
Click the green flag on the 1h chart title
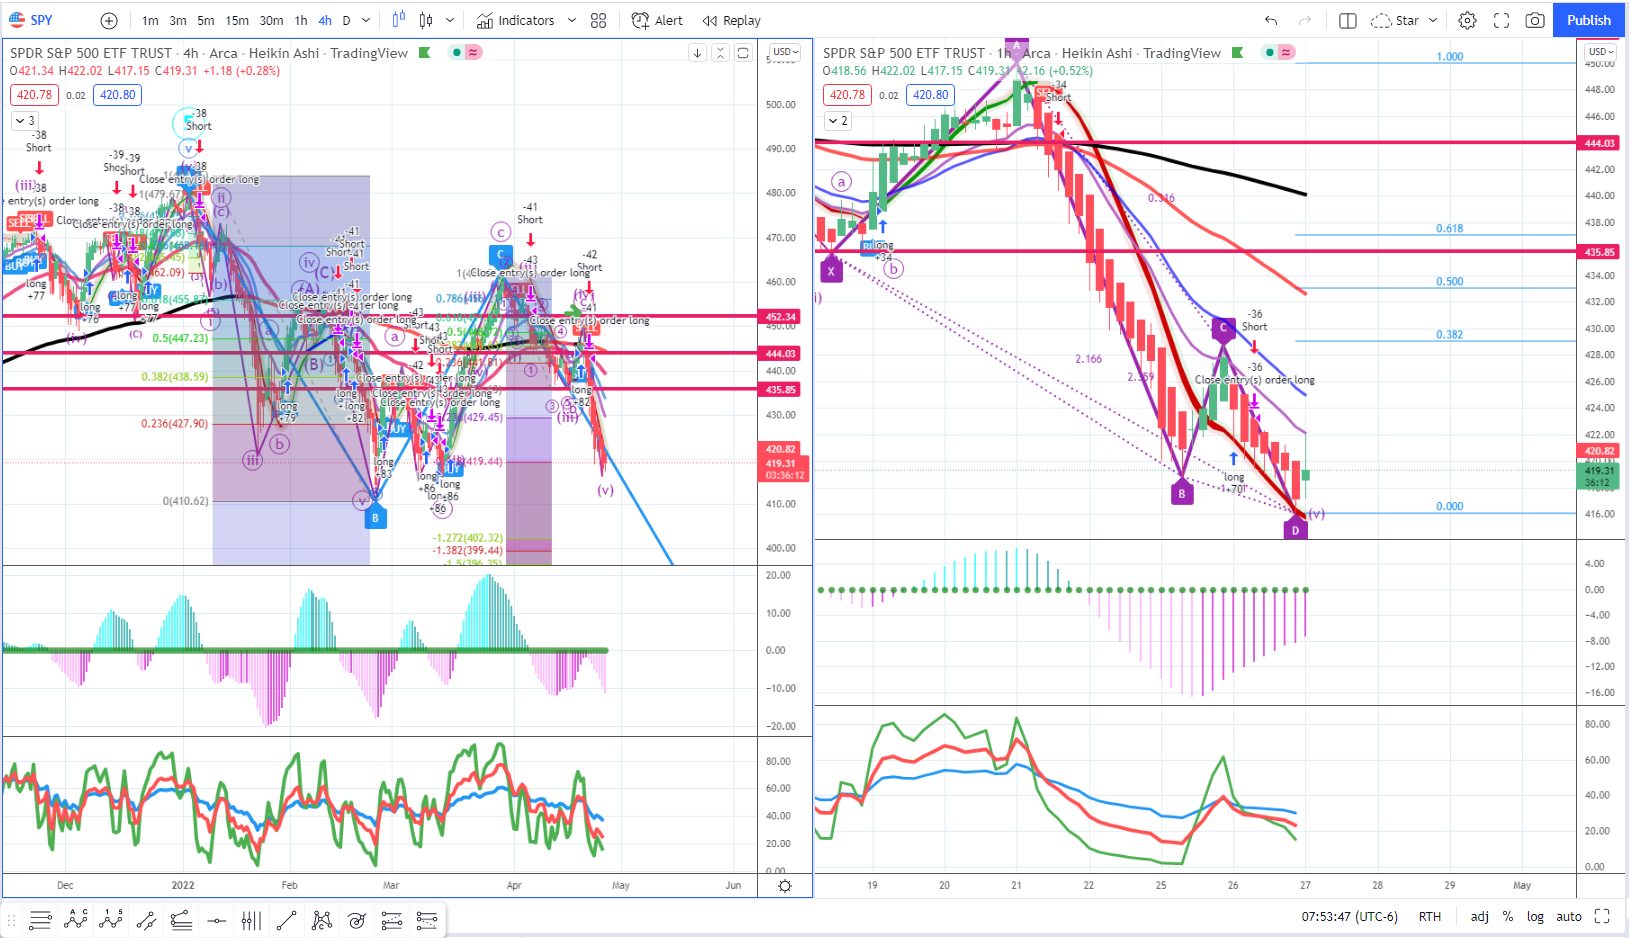click(1238, 53)
